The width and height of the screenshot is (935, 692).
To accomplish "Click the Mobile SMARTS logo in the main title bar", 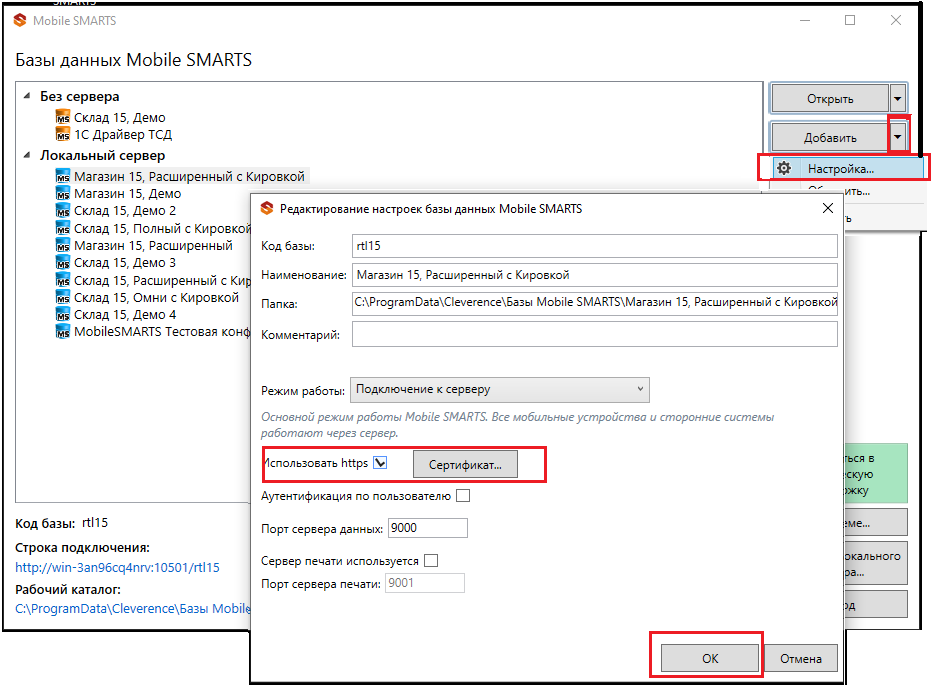I will [20, 20].
